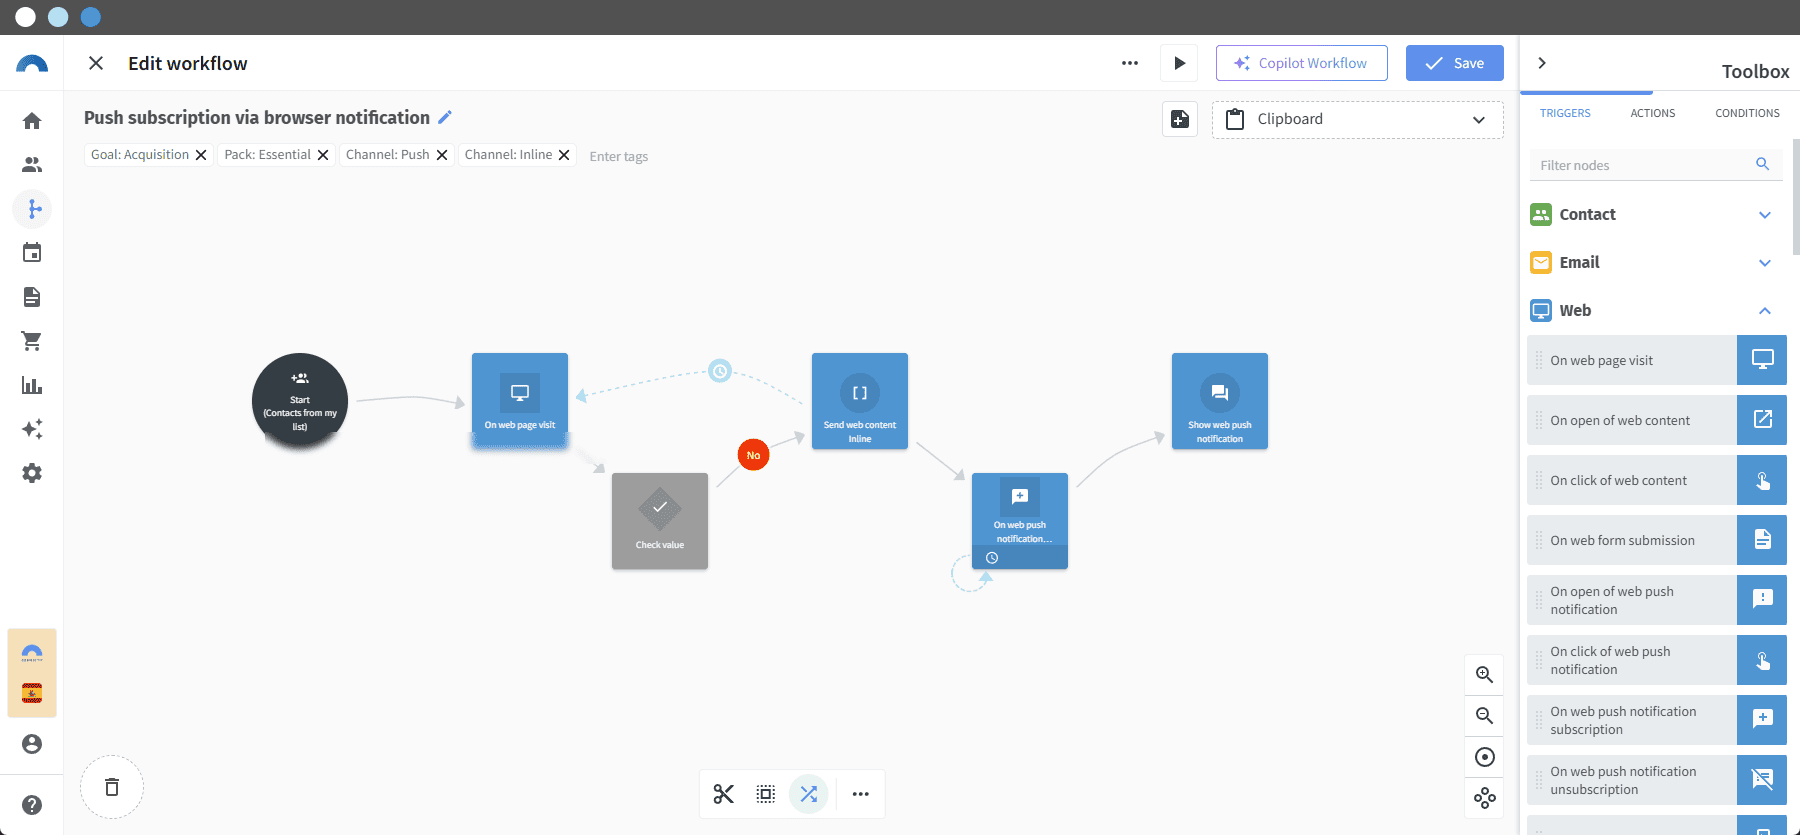Click the trash delete button
1800x835 pixels.
(112, 787)
